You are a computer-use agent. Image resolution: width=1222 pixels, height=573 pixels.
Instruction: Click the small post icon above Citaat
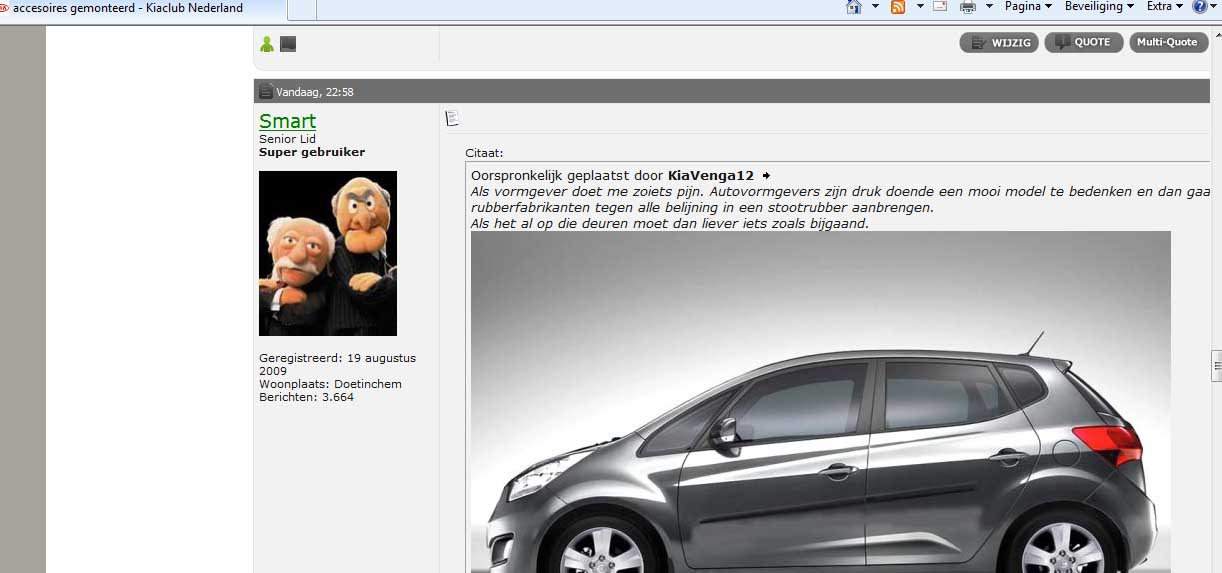pyautogui.click(x=452, y=119)
